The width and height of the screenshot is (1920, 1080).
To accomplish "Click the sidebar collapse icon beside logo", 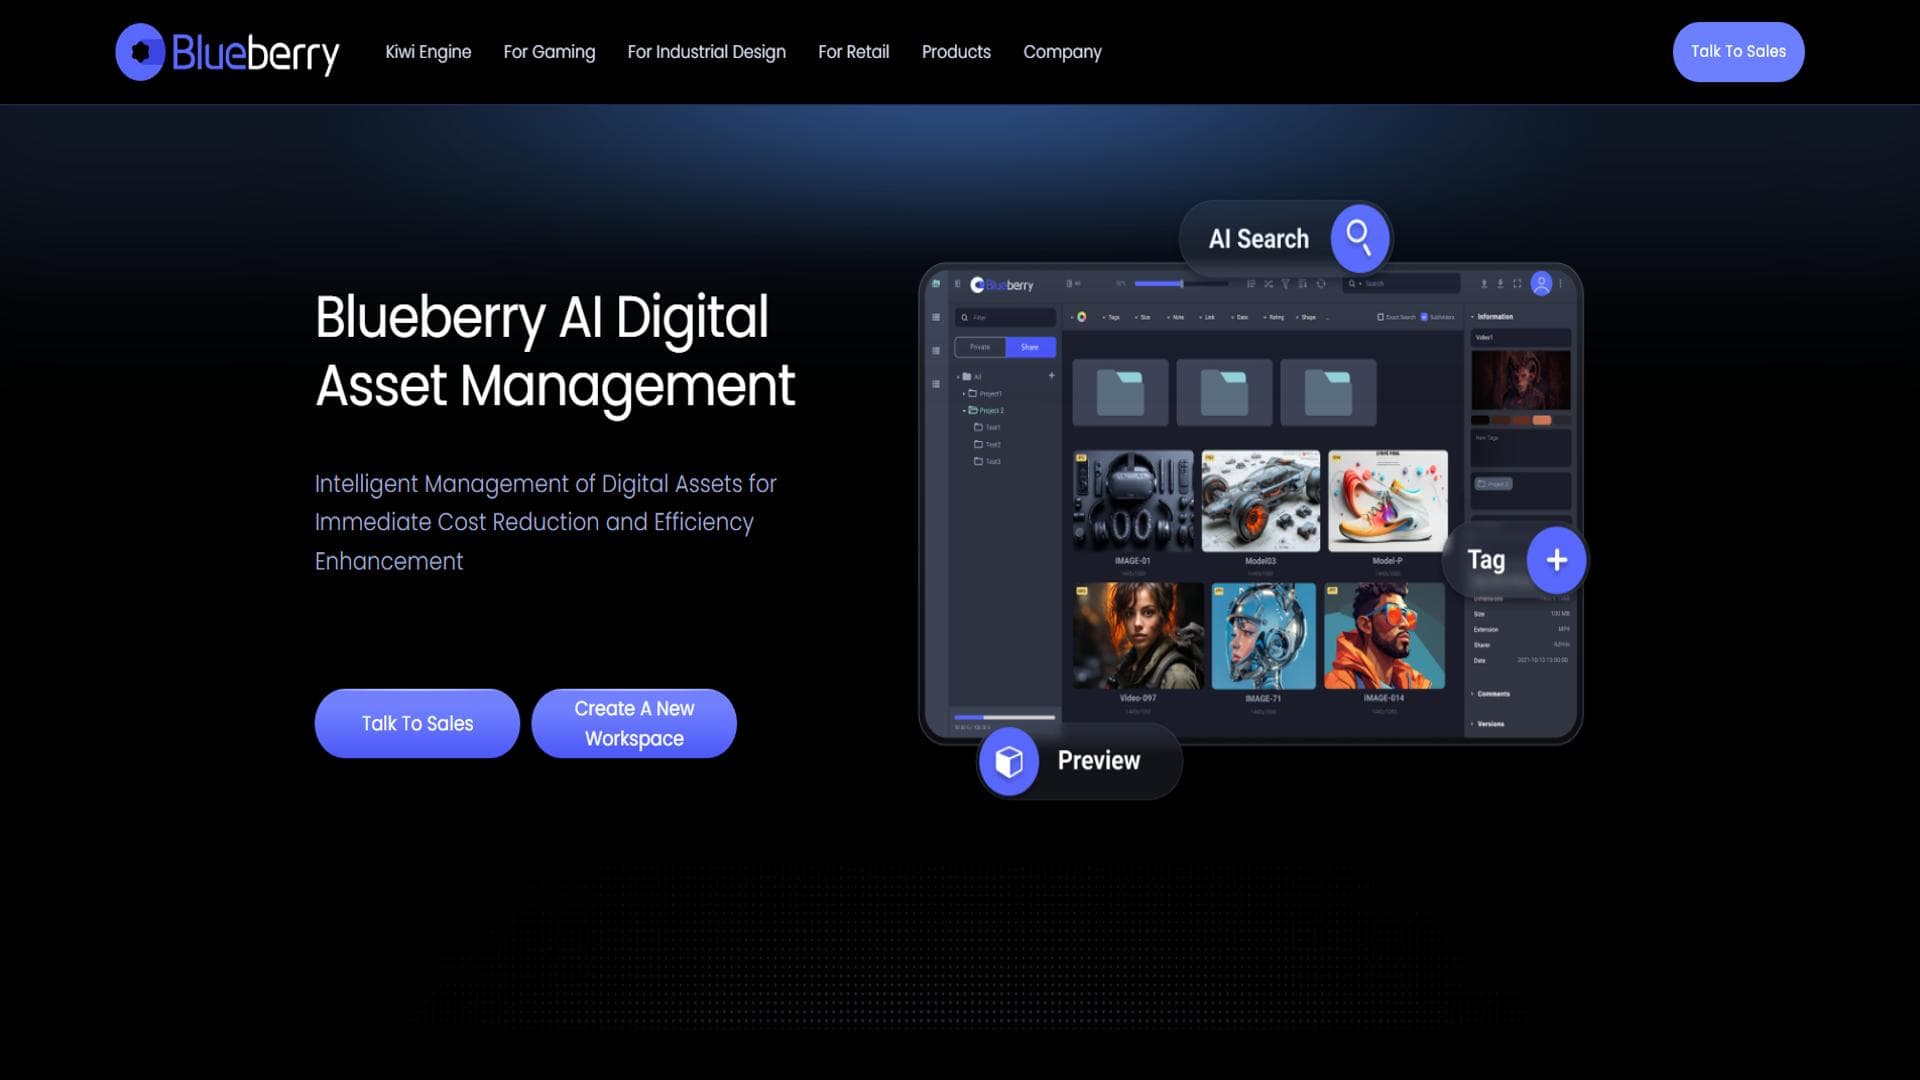I will (957, 284).
